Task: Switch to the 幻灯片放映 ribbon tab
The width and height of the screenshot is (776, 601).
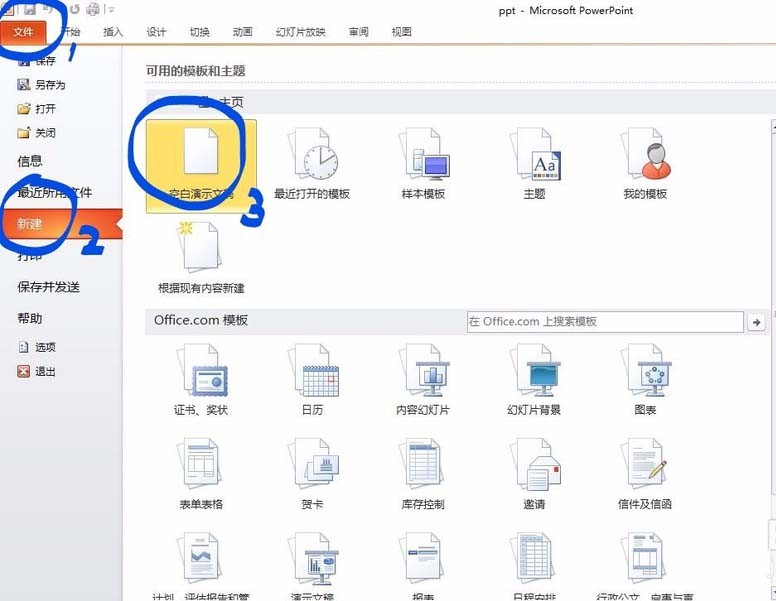Action: pyautogui.click(x=300, y=32)
